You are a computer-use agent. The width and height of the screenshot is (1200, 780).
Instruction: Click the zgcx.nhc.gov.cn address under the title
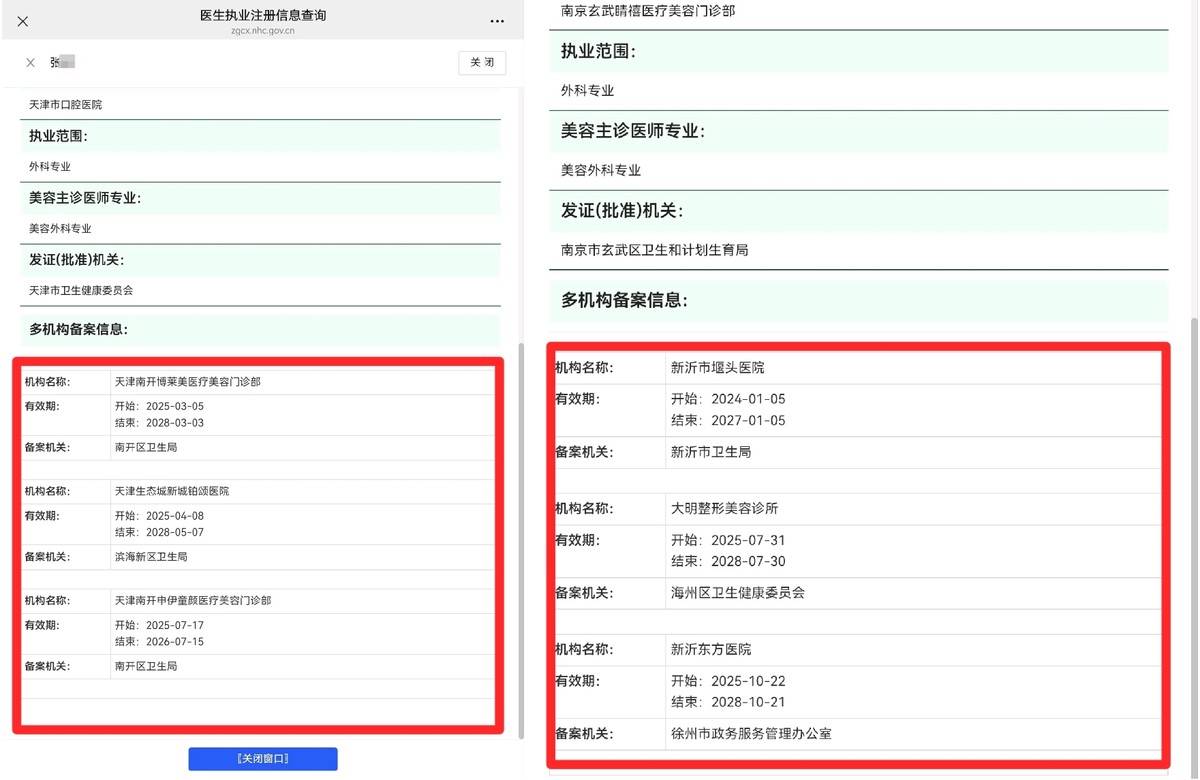[x=262, y=31]
